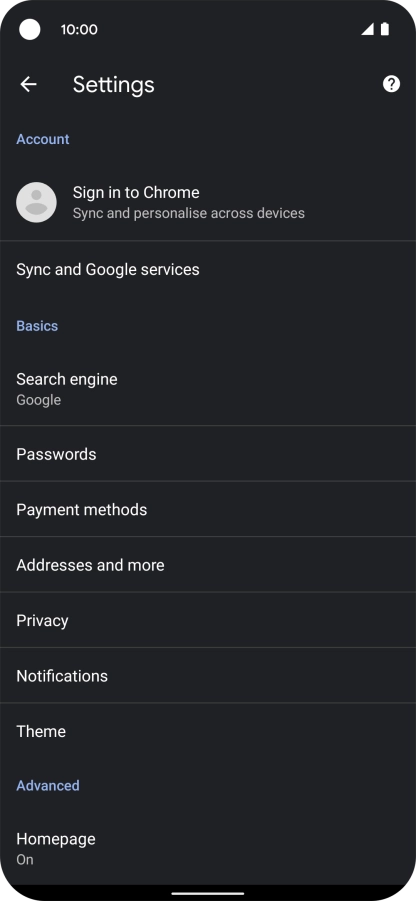Open Privacy settings
Viewport: 416px width, 901px height.
[208, 620]
